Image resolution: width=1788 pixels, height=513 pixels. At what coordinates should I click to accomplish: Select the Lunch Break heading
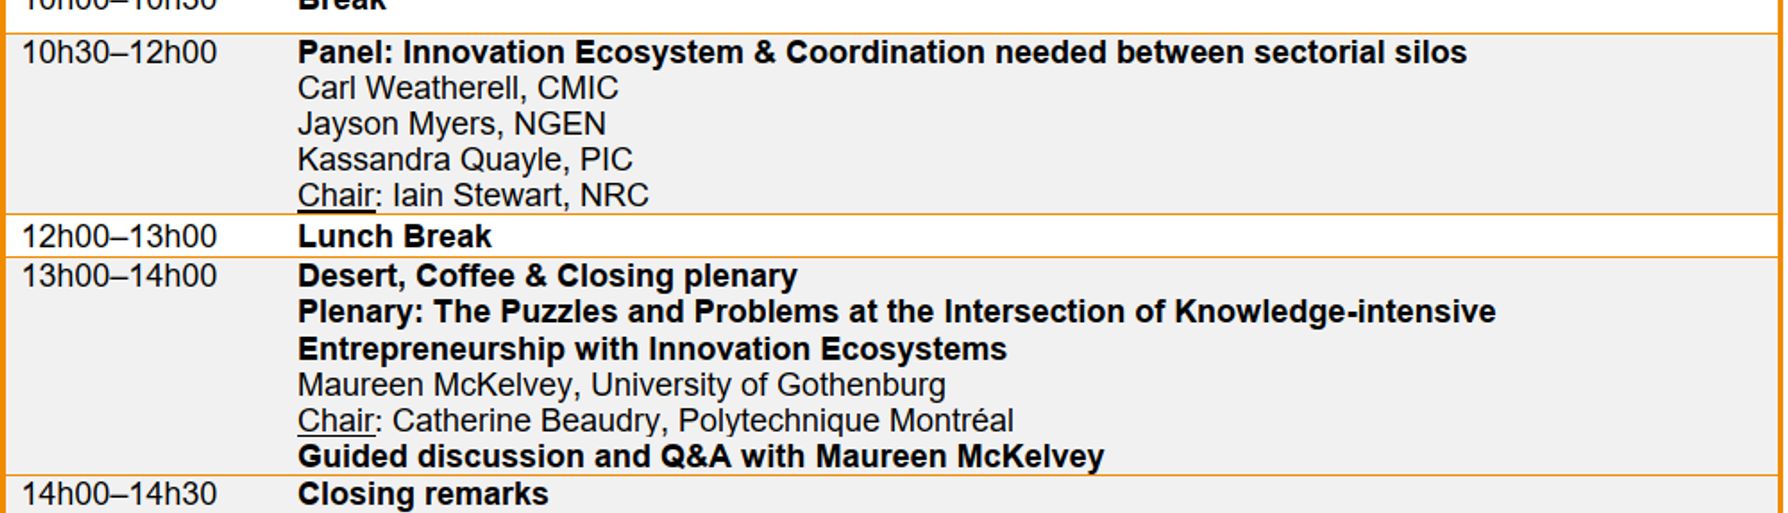tap(394, 237)
